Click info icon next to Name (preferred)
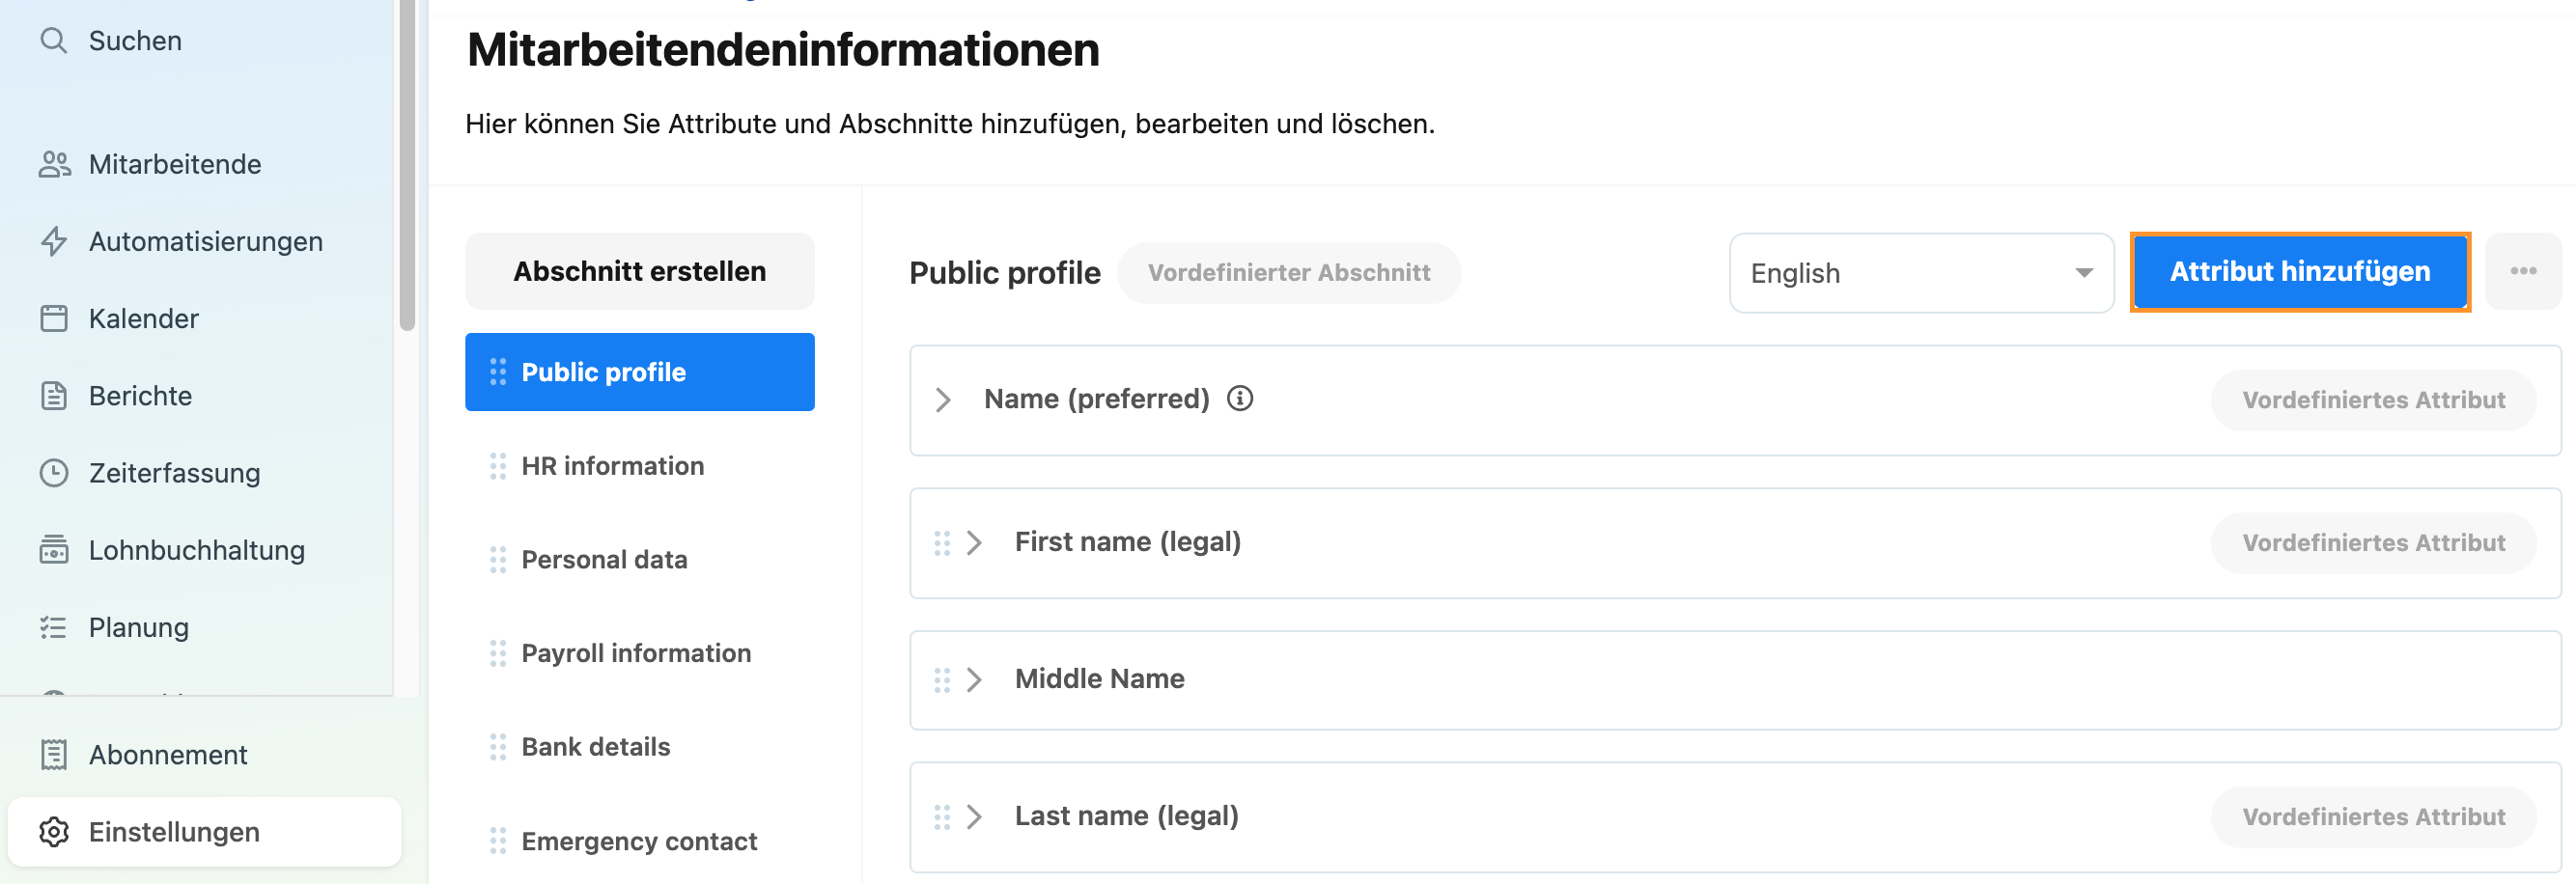This screenshot has height=884, width=2576. coord(1240,398)
